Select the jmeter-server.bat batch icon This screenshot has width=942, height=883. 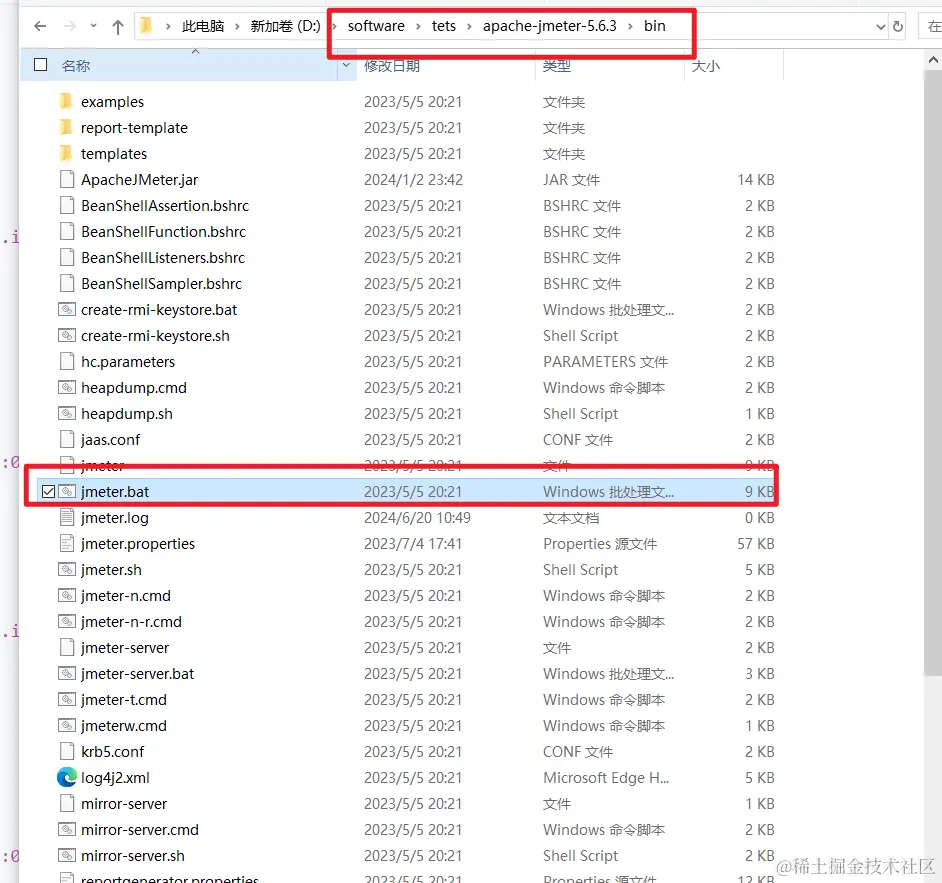coord(67,673)
